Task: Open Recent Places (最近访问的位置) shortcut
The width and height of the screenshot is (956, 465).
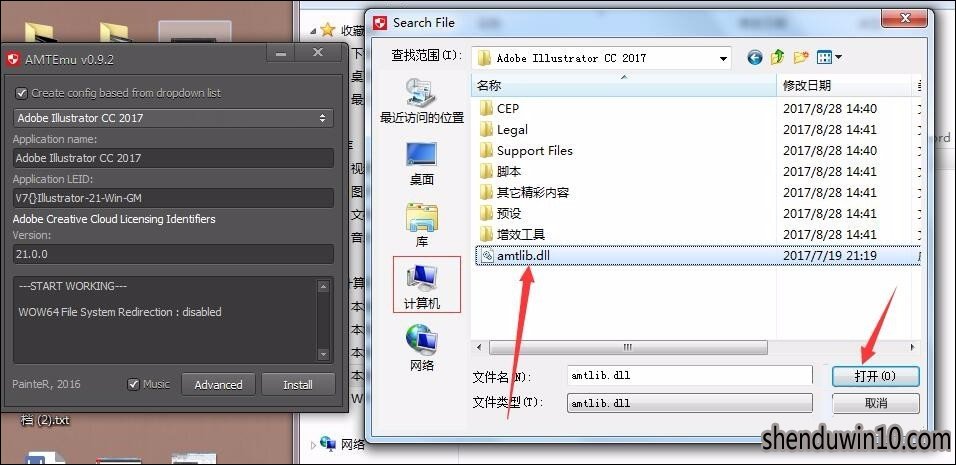Action: (x=422, y=101)
